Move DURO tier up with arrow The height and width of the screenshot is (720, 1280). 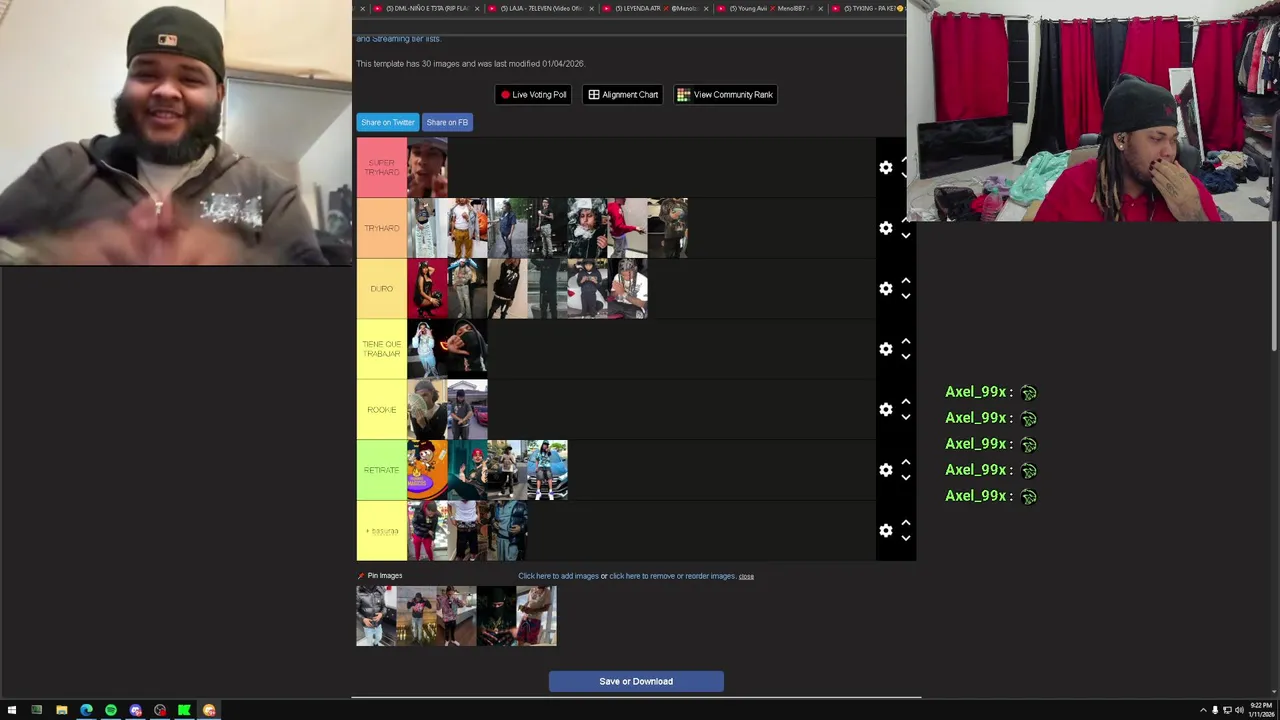click(x=906, y=281)
